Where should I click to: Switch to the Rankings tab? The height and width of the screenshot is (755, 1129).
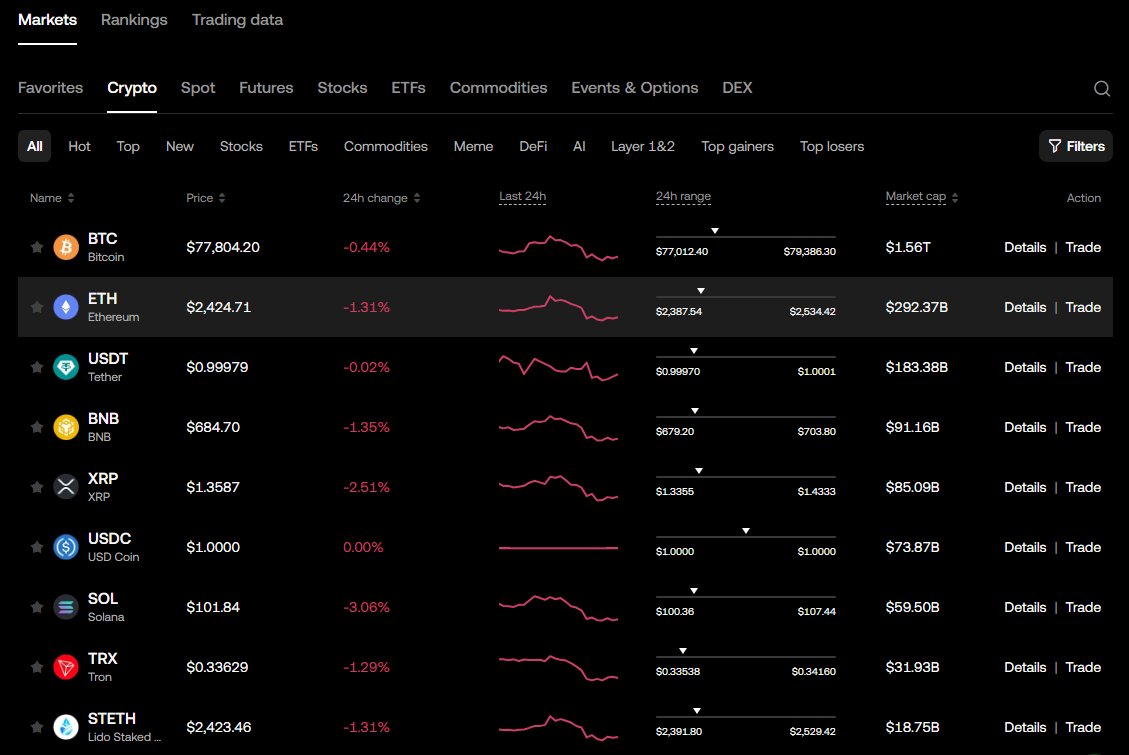click(134, 20)
